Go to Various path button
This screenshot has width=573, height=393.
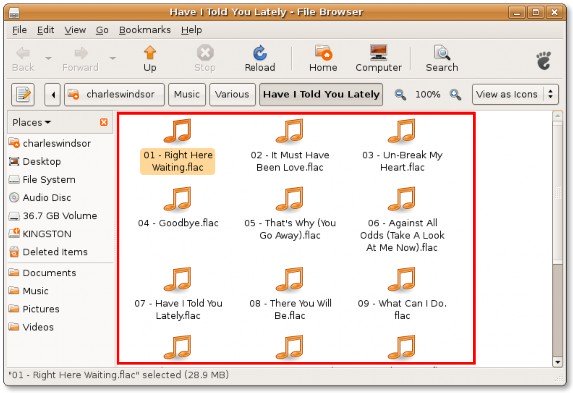coord(232,95)
